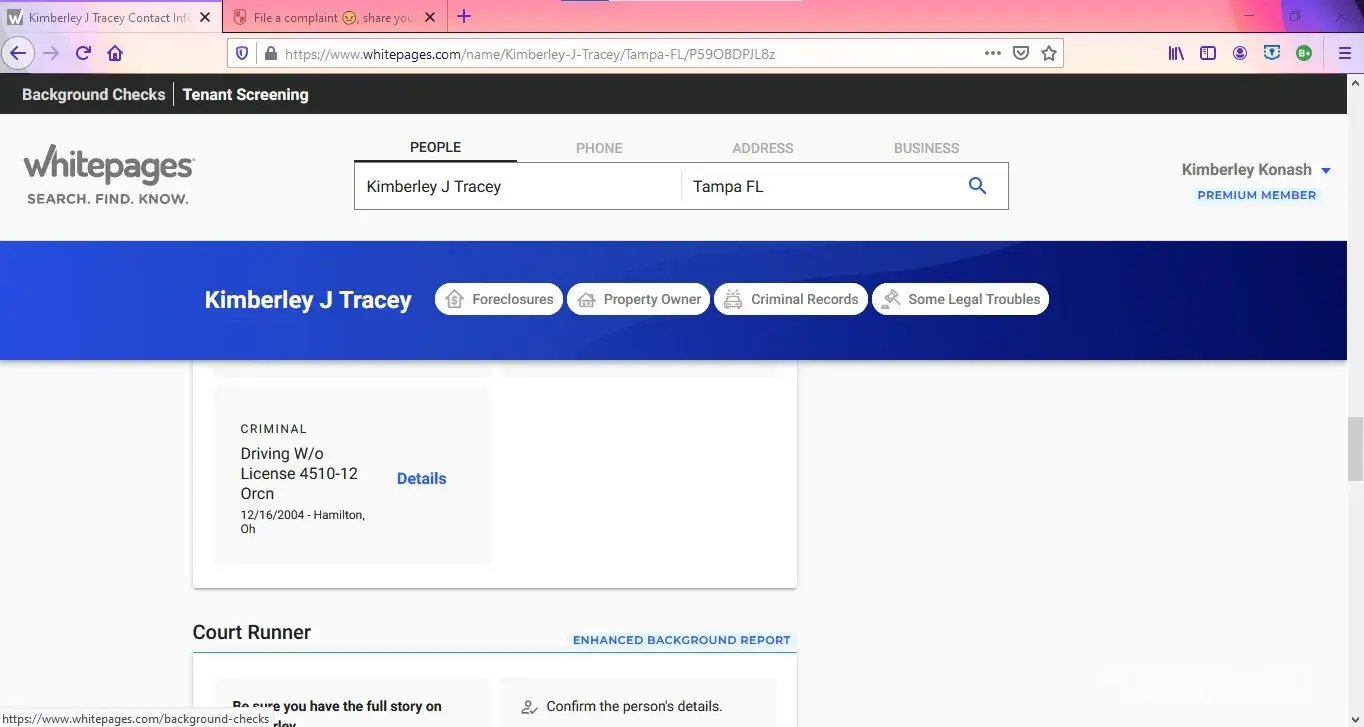The height and width of the screenshot is (727, 1364).
Task: Close the Kimberley J Tracey tab
Action: (205, 18)
